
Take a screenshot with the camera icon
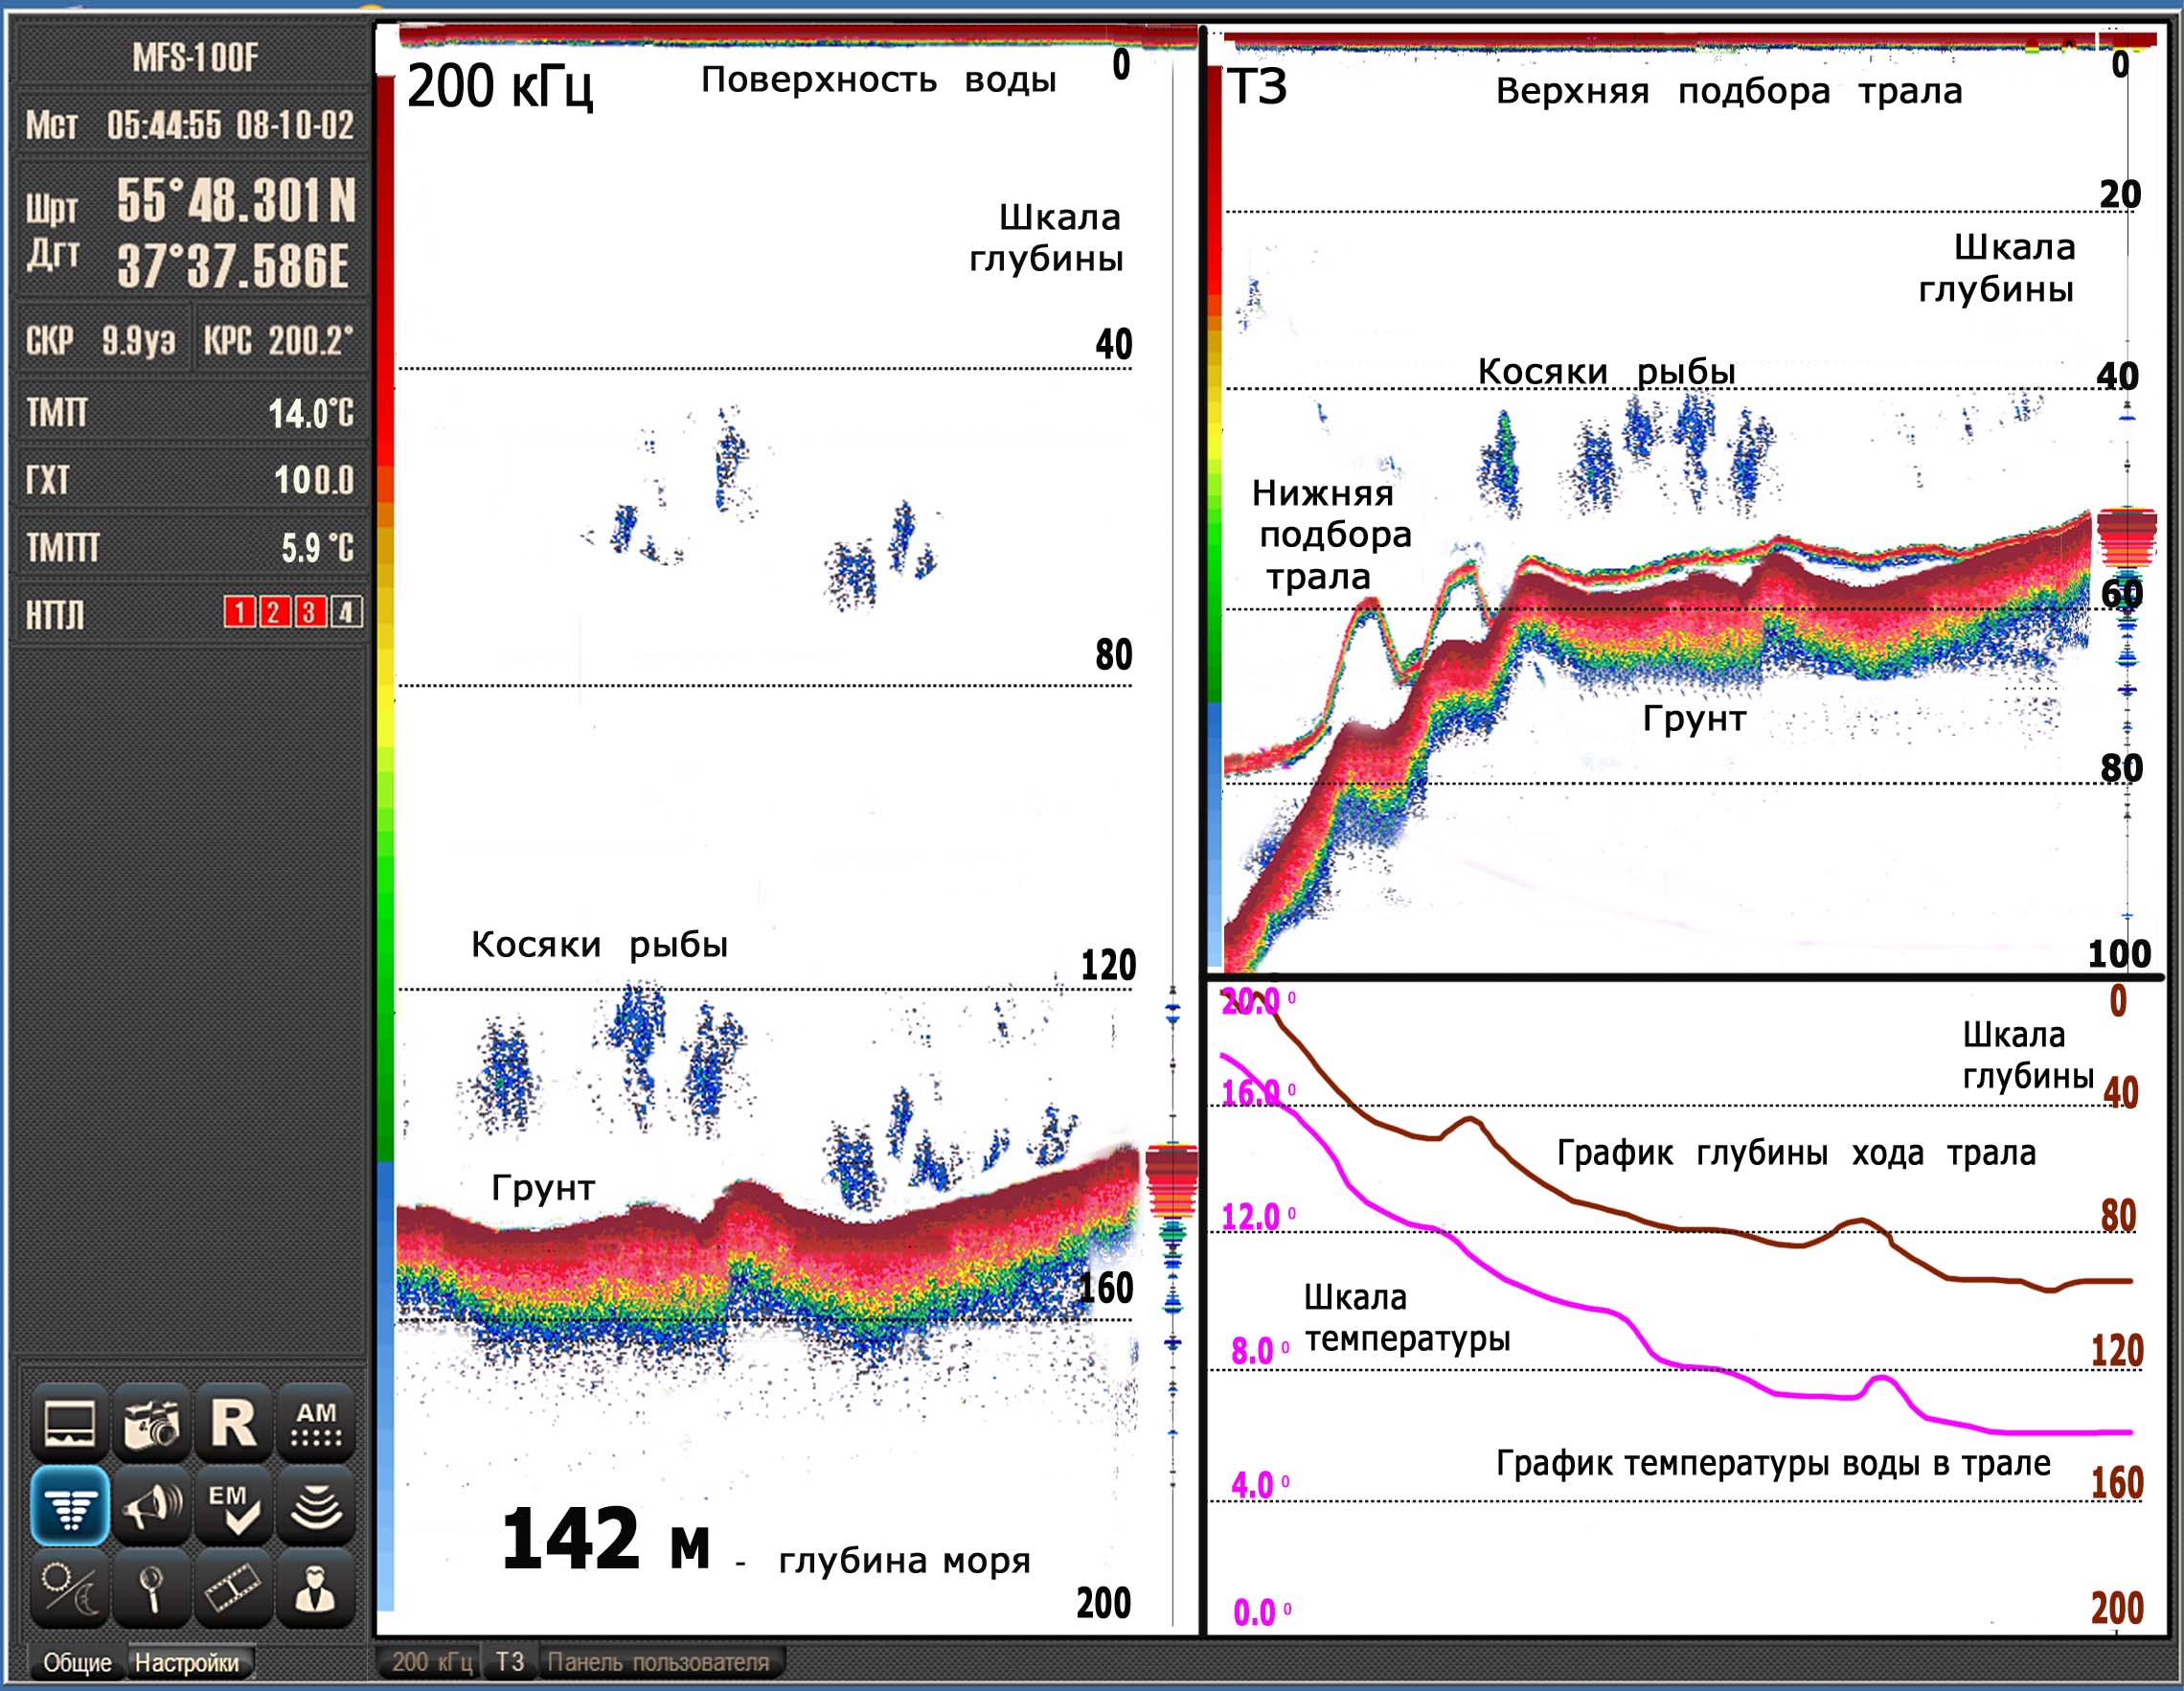click(152, 1422)
